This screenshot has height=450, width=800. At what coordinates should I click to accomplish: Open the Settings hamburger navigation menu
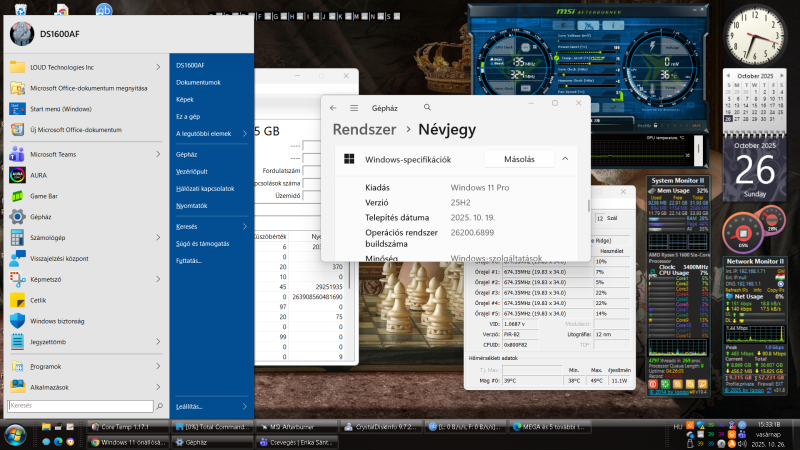tap(354, 108)
